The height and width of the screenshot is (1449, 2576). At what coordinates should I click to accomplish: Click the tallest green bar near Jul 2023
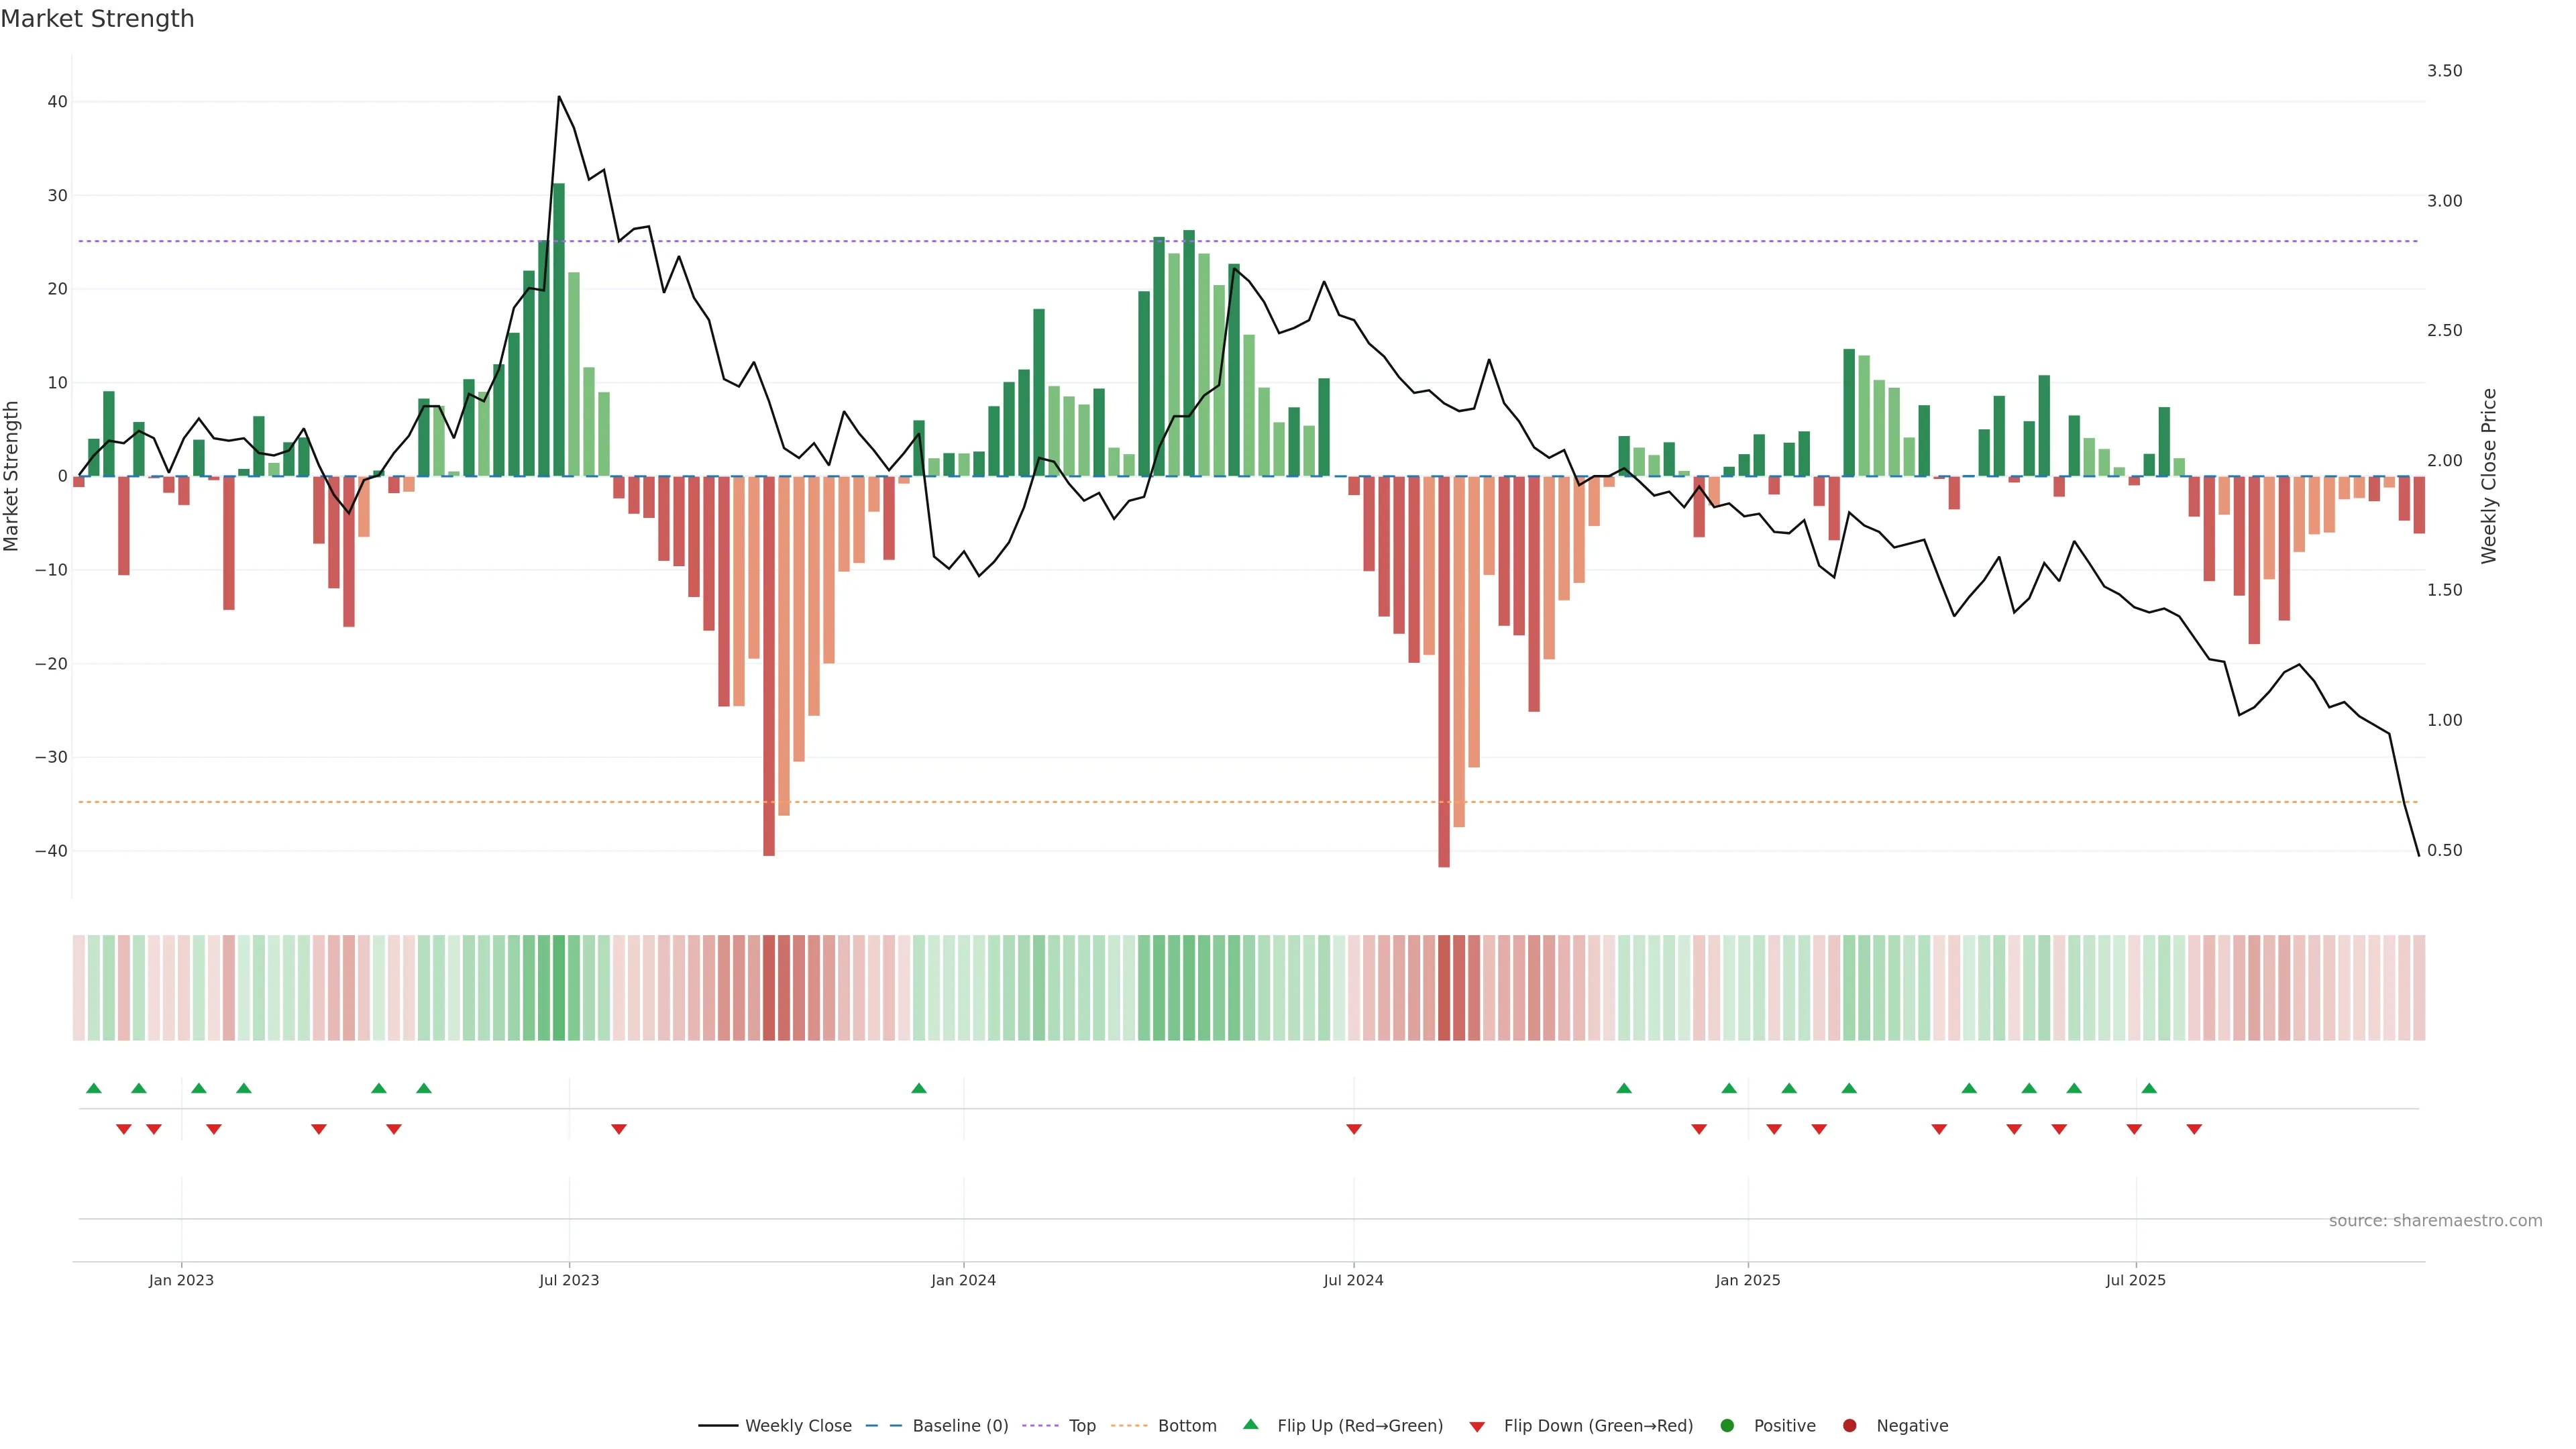point(559,330)
